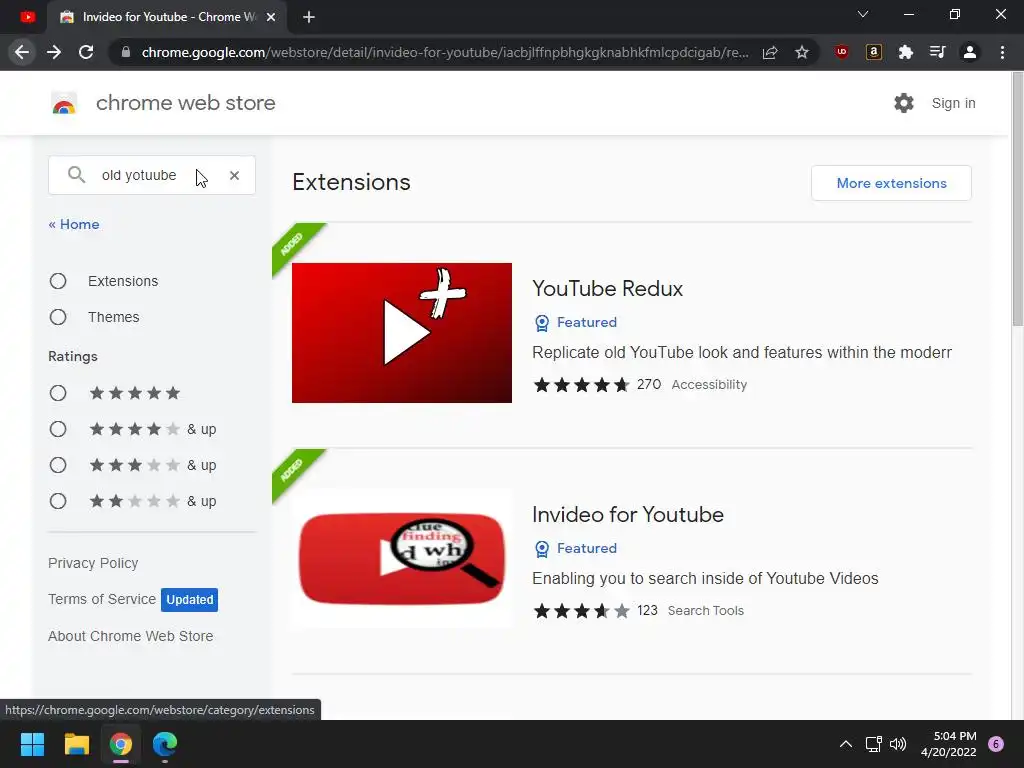Image resolution: width=1024 pixels, height=768 pixels.
Task: Click the Chrome Web Store rainbow logo
Action: (x=64, y=103)
